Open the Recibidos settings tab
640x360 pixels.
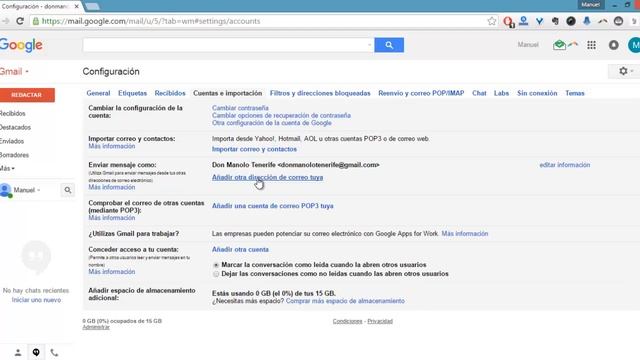click(x=170, y=93)
